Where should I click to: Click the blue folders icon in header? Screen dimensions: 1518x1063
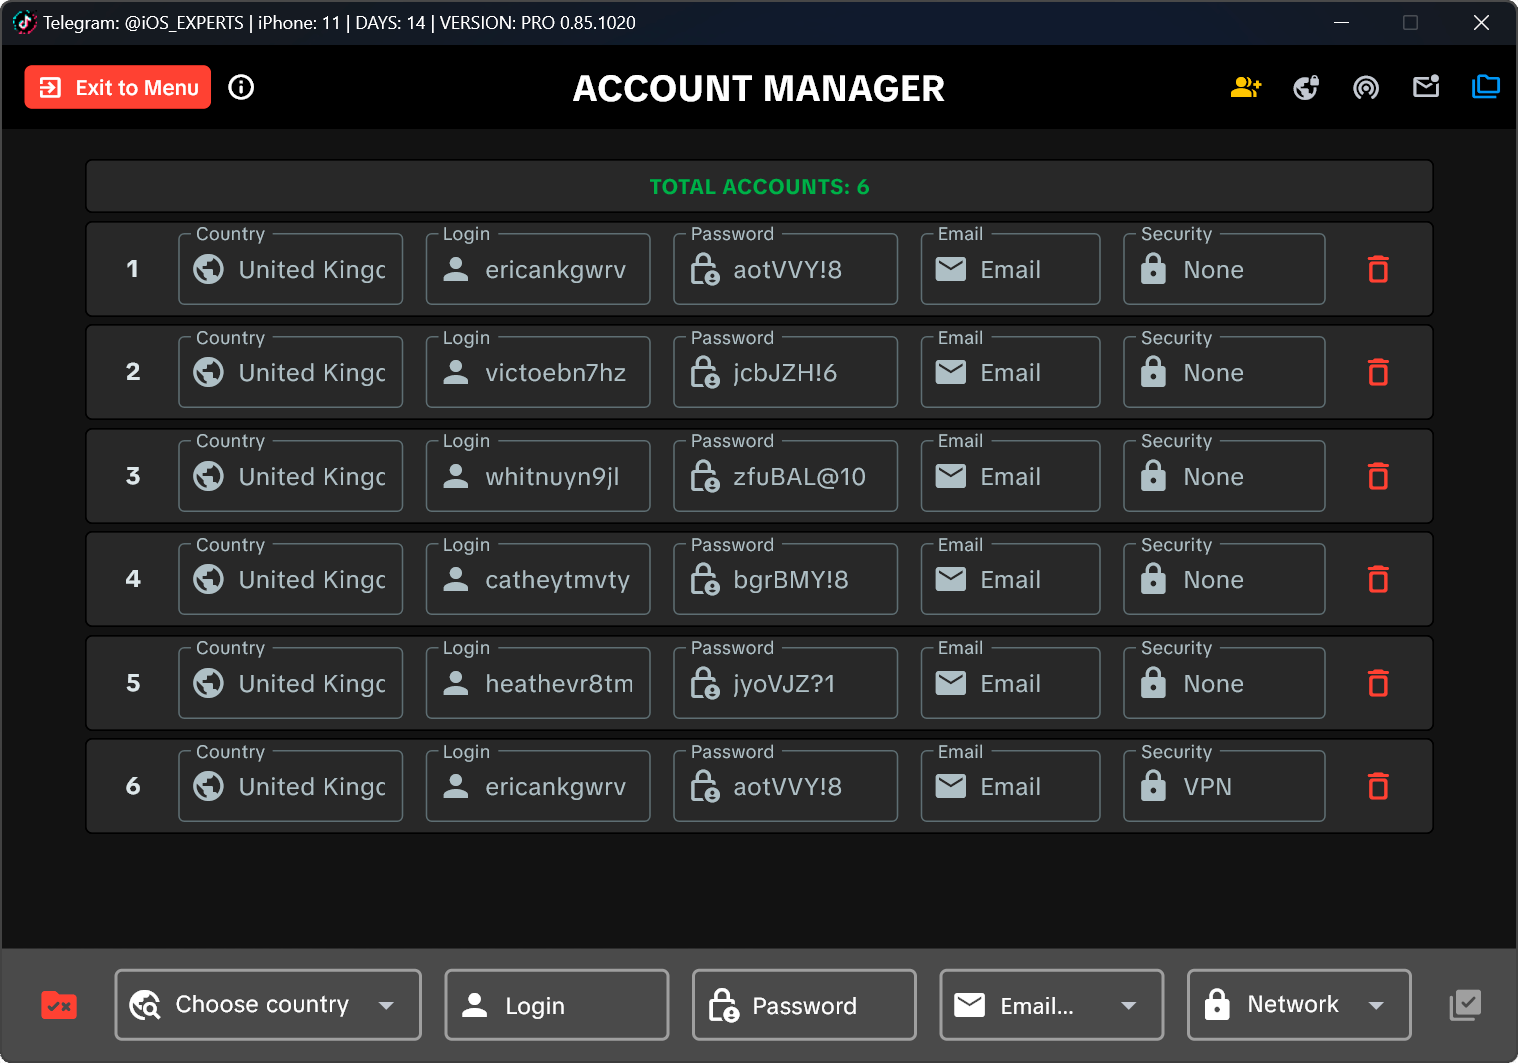[1486, 88]
